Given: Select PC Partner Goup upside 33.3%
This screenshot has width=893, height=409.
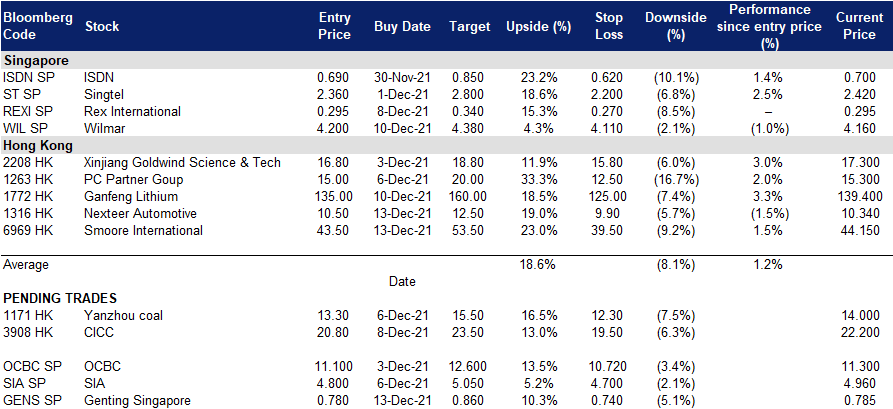Looking at the screenshot, I should (x=538, y=179).
